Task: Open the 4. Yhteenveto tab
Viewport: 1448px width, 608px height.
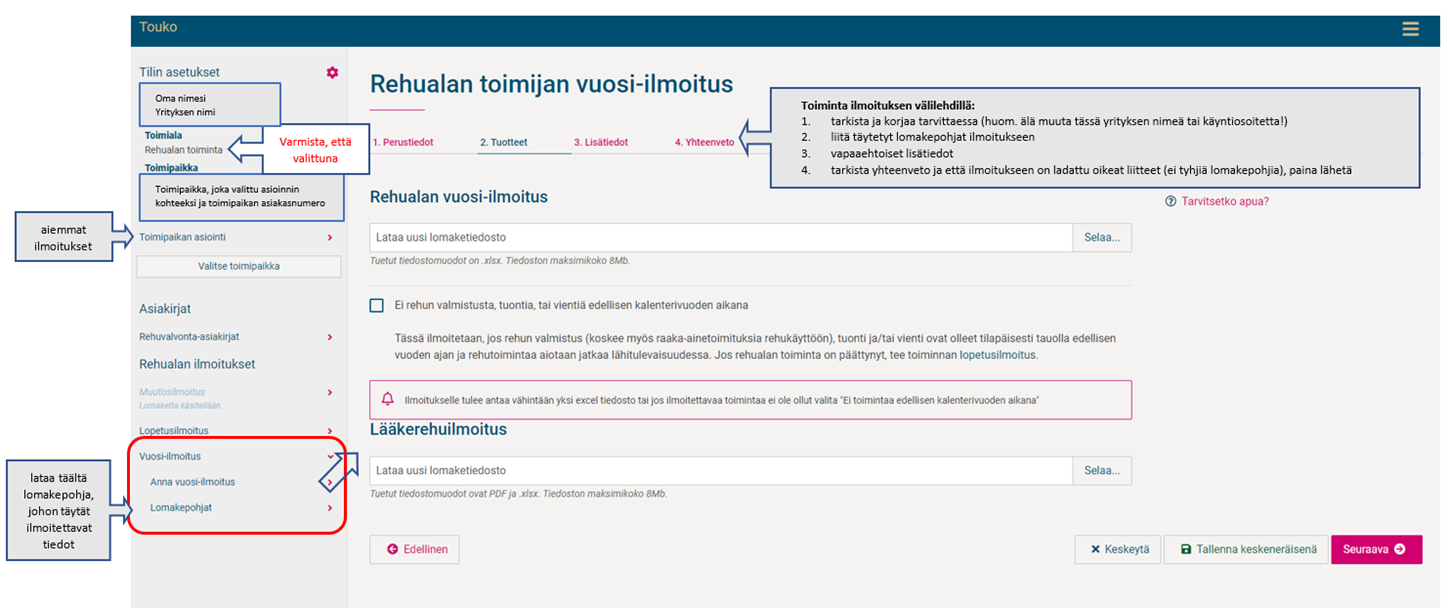Action: [x=704, y=143]
